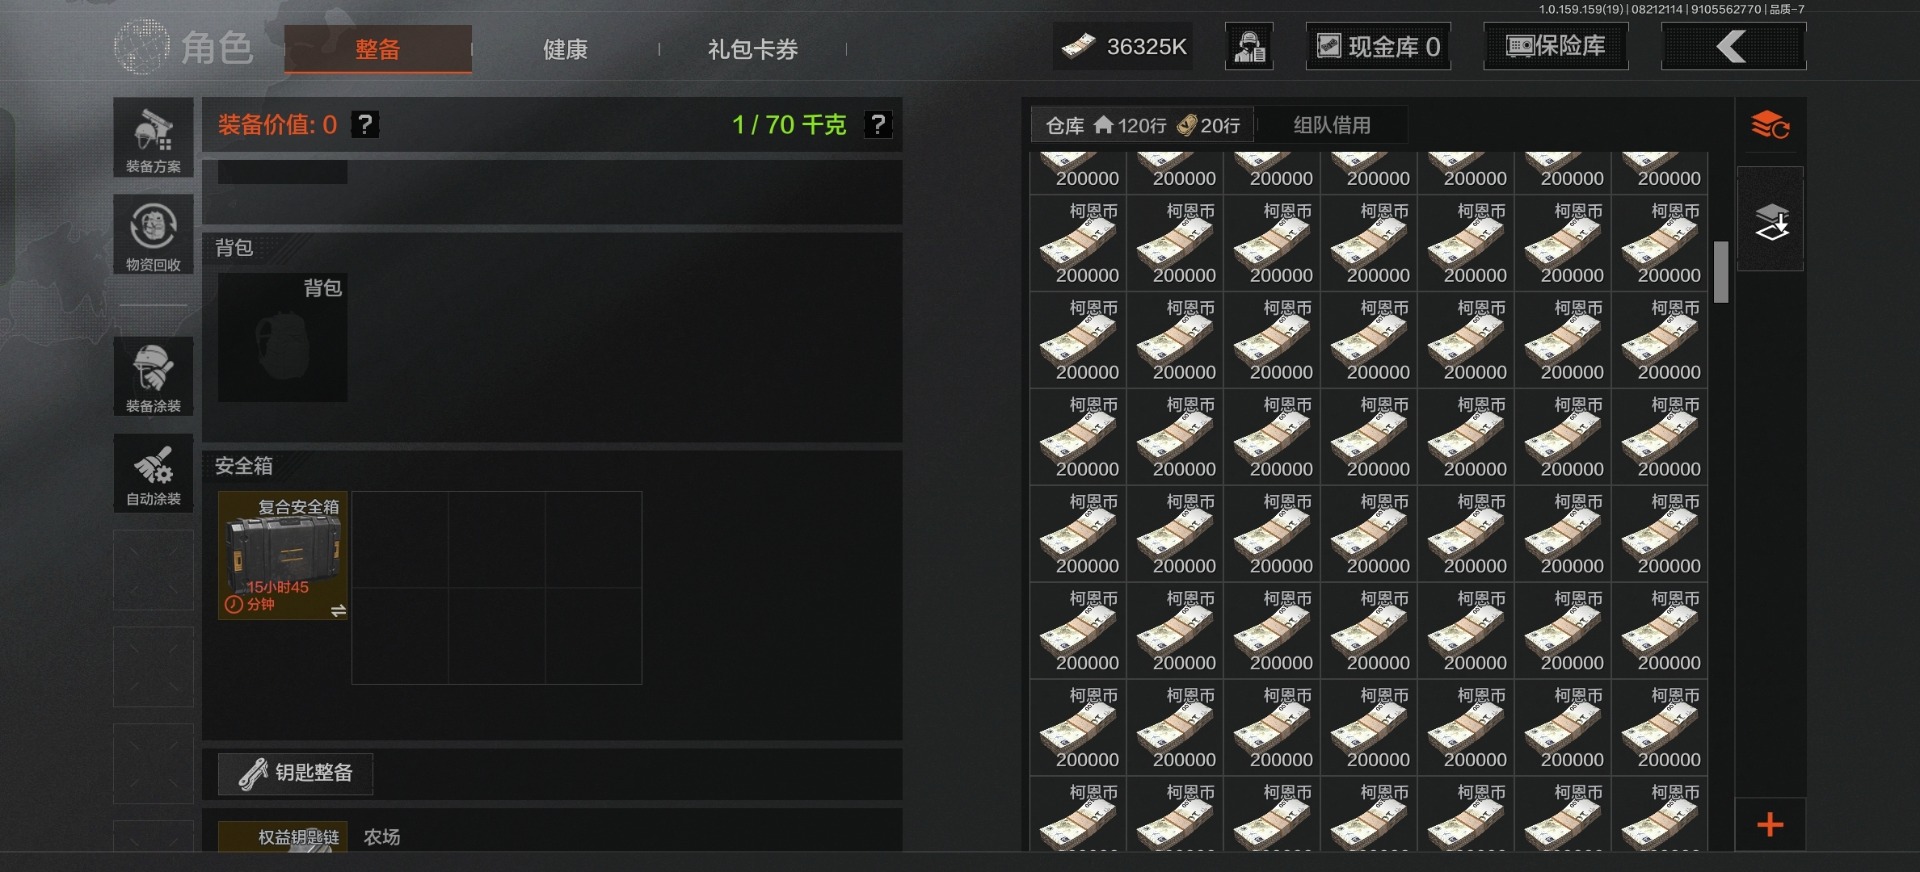1920x872 pixels.
Task: Open the 装备涂装 skin icon
Action: pos(153,376)
